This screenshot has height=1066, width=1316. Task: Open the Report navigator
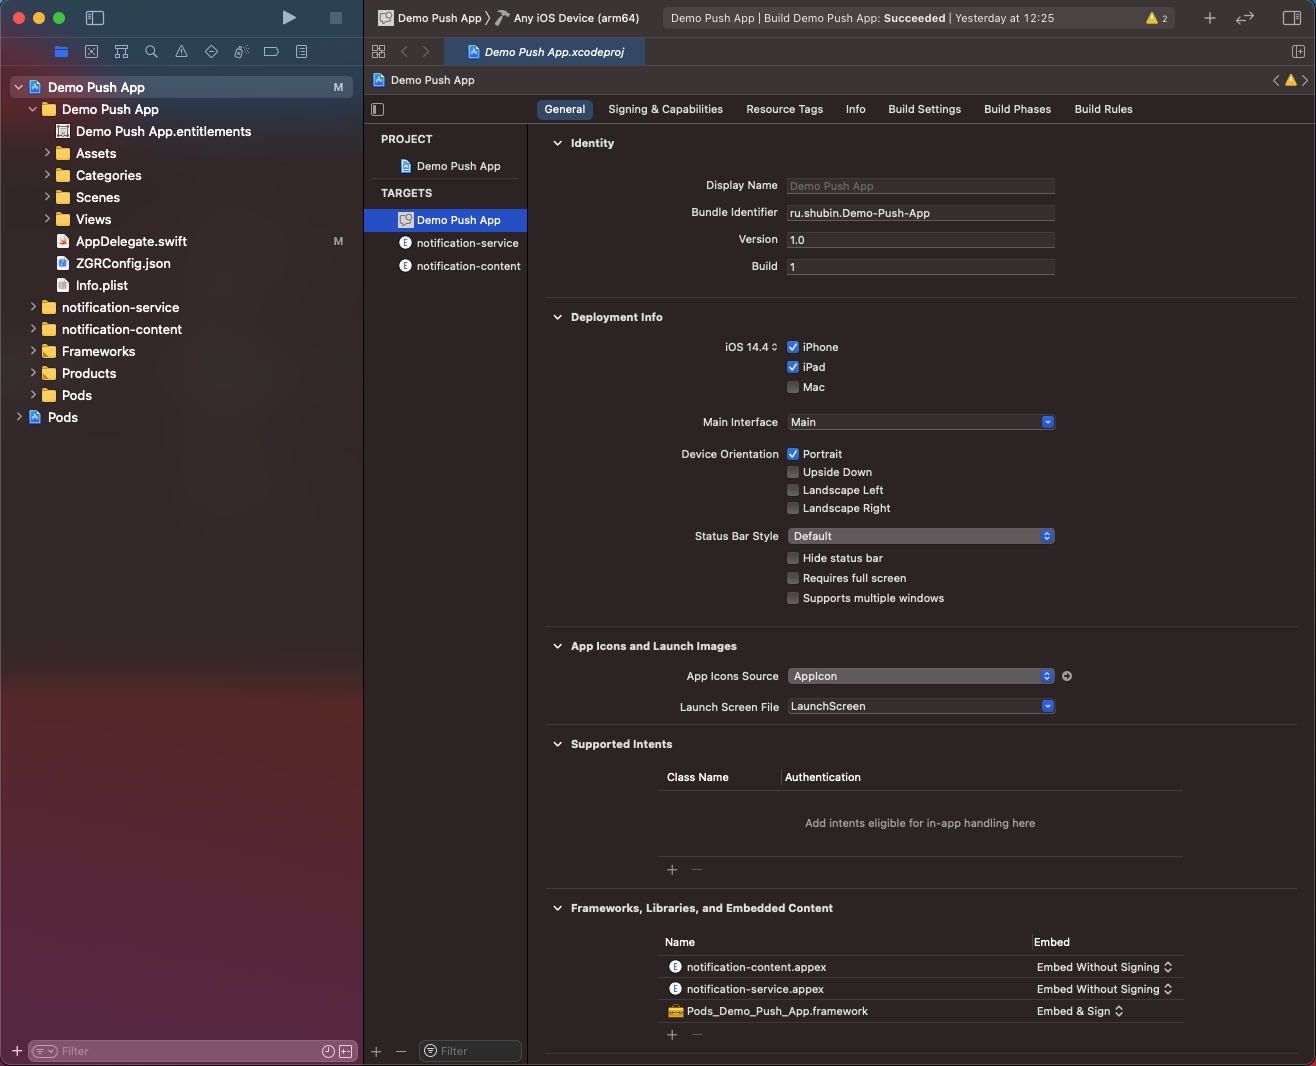301,51
